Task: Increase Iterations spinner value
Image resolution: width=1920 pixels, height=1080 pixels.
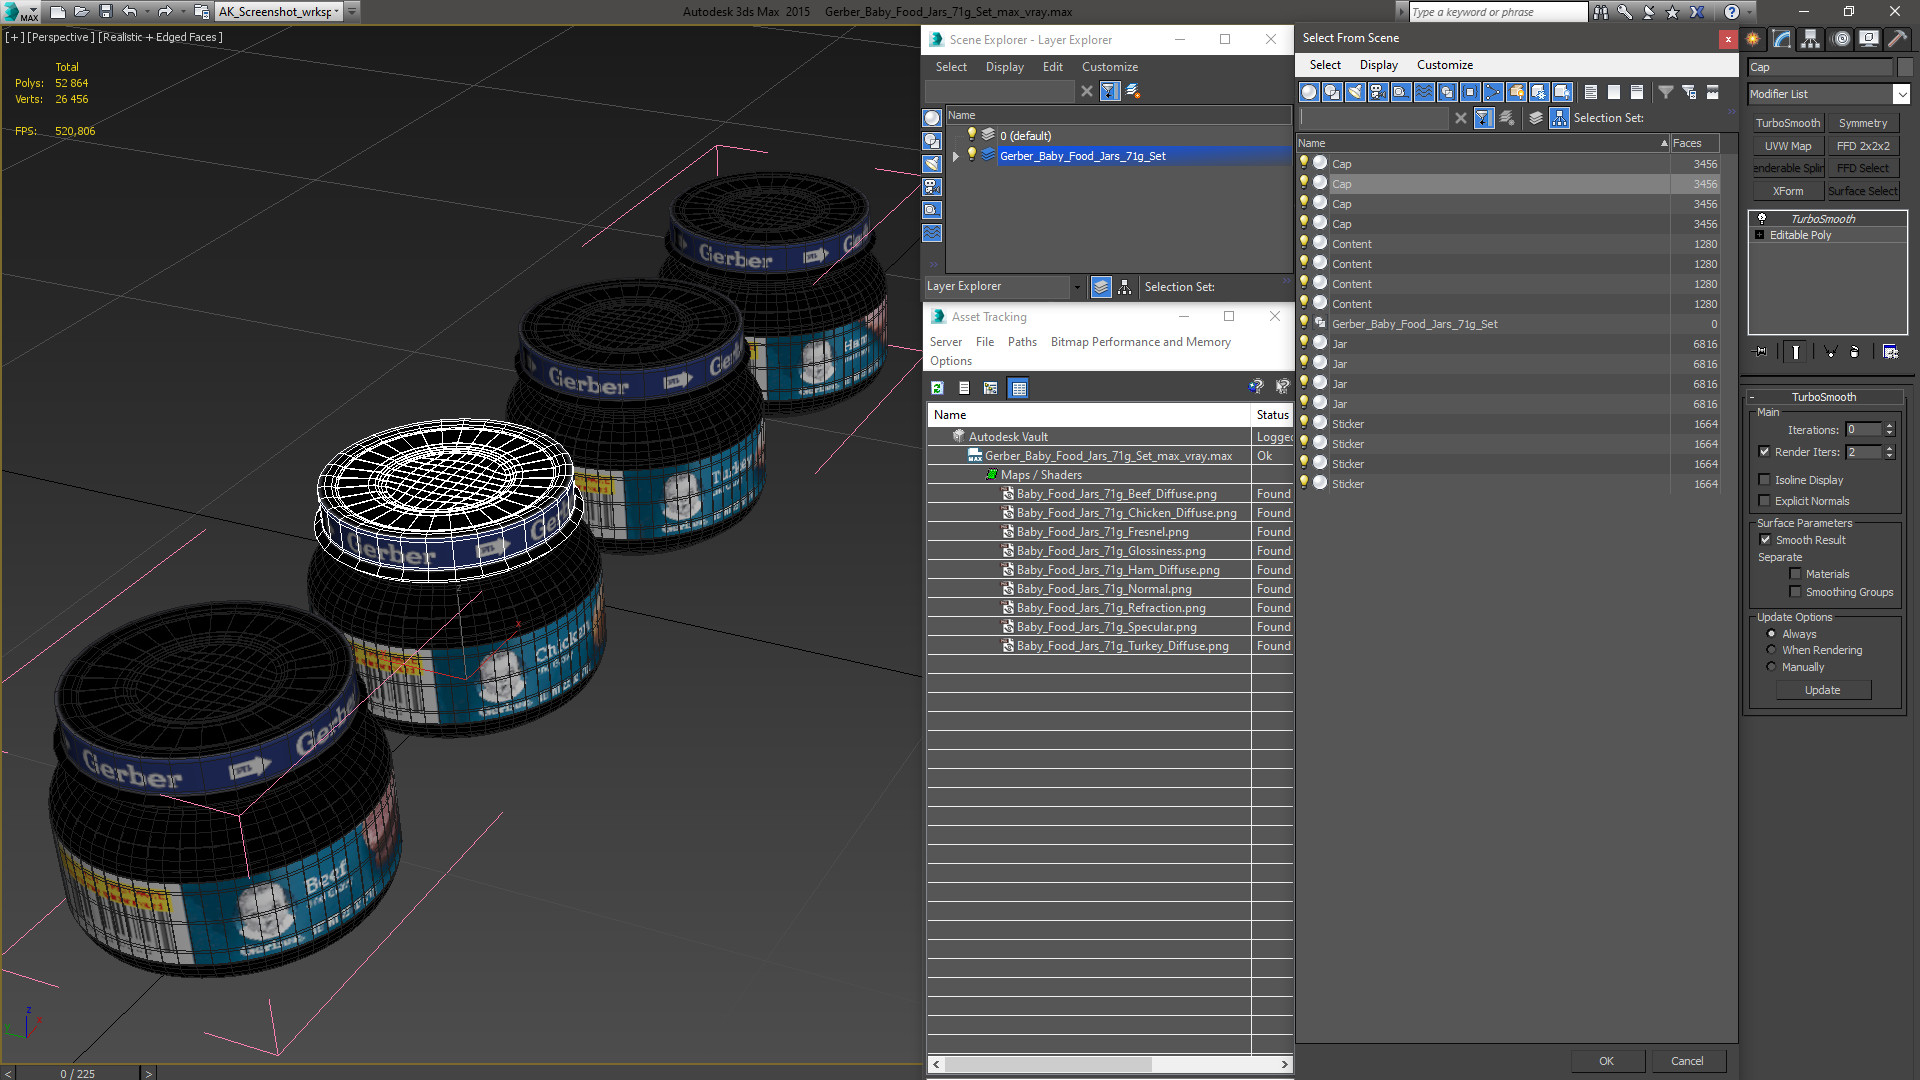Action: click(x=1889, y=426)
